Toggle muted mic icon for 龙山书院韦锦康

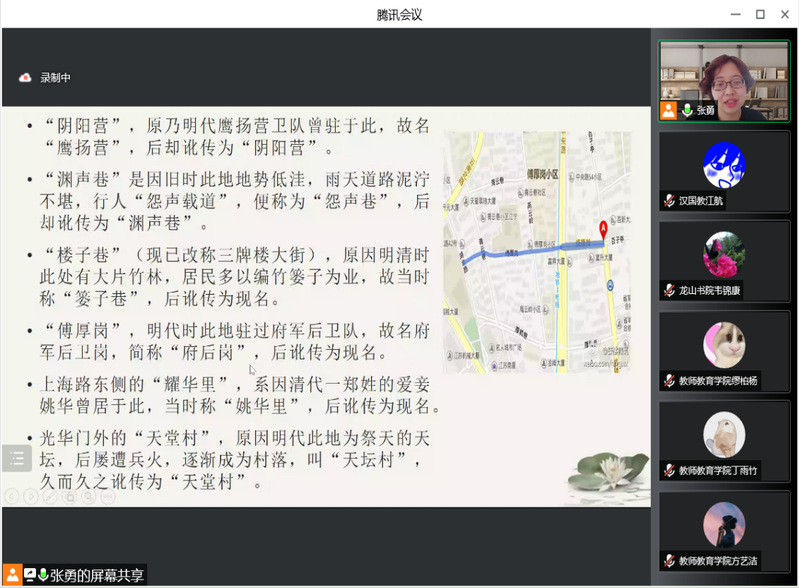[x=668, y=291]
